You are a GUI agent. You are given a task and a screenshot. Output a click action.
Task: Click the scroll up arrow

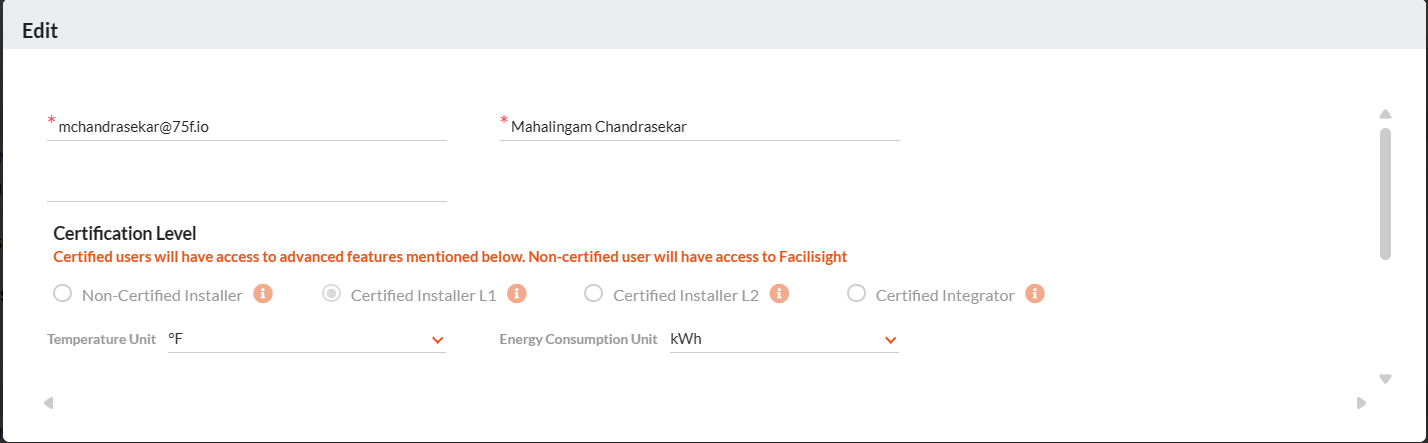tap(1385, 114)
